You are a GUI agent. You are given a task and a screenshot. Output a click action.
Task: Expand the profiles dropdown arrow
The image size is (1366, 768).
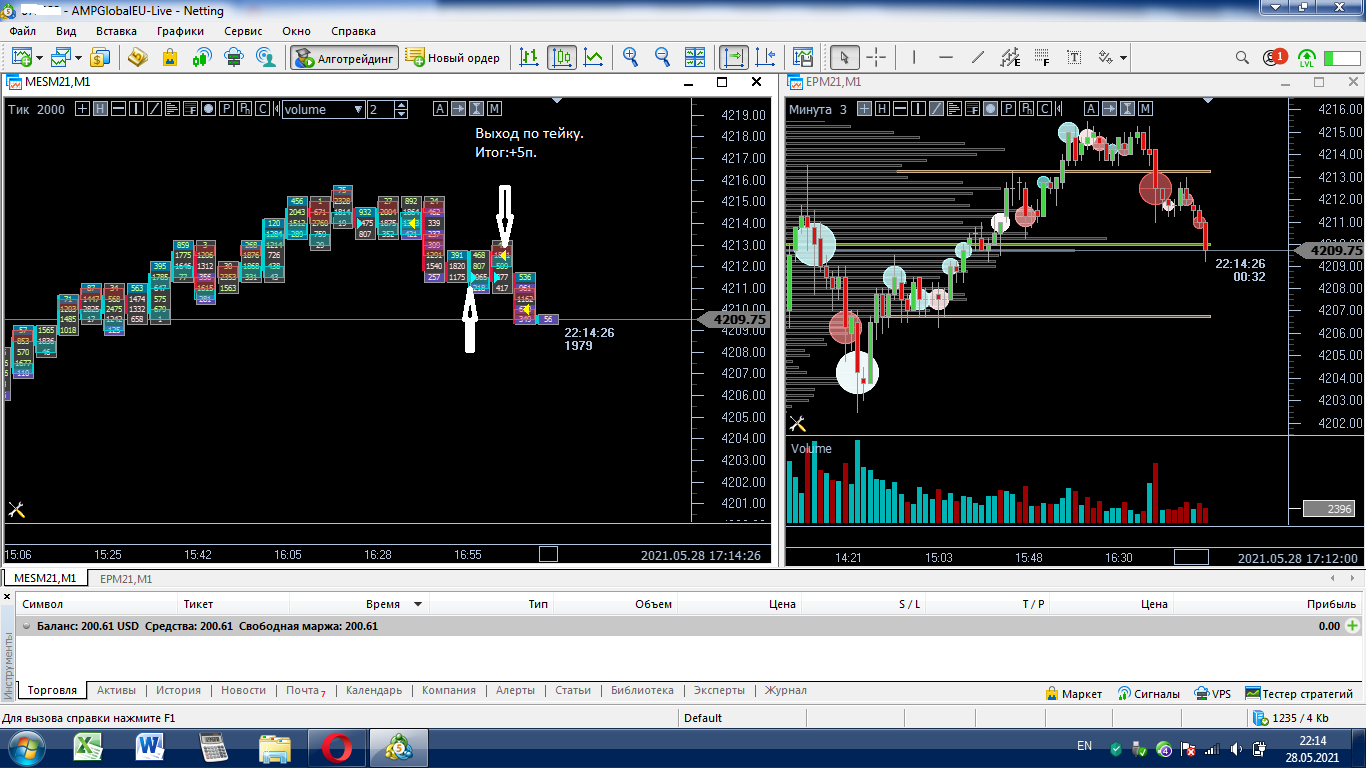pos(81,58)
